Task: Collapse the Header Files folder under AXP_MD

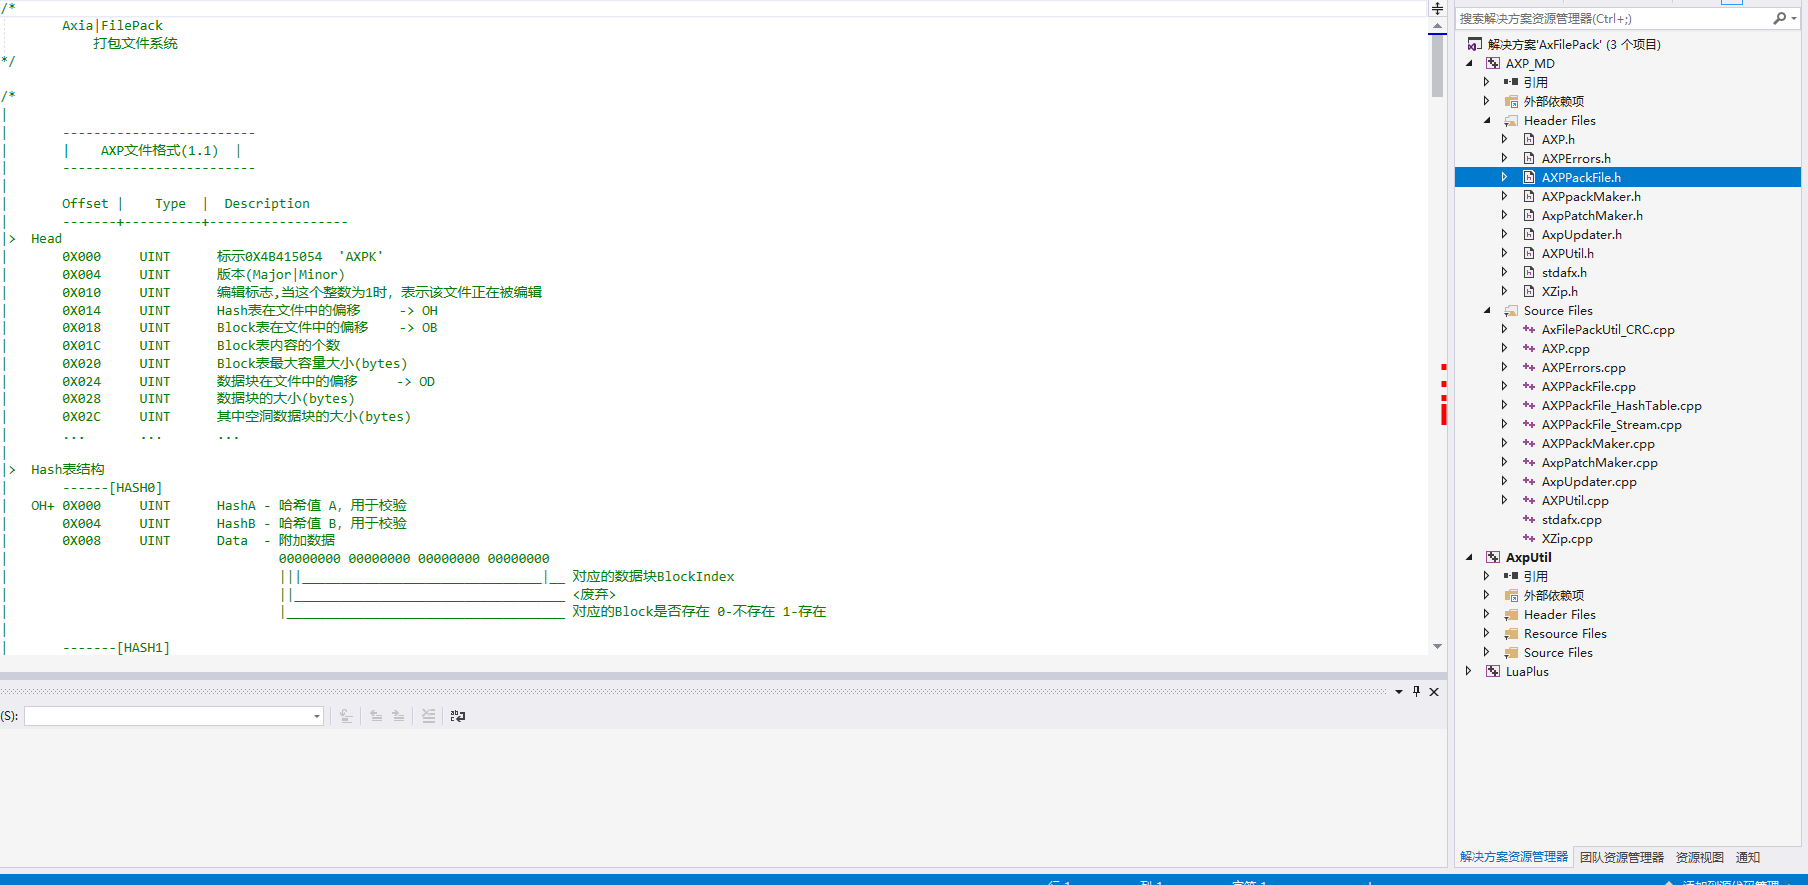Action: click(x=1487, y=120)
